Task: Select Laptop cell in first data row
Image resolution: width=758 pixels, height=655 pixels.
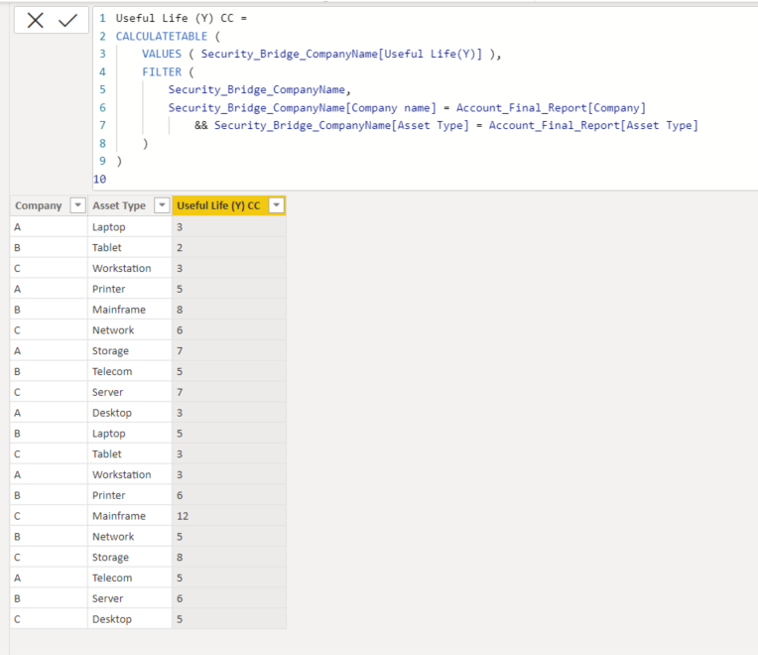Action: click(130, 227)
